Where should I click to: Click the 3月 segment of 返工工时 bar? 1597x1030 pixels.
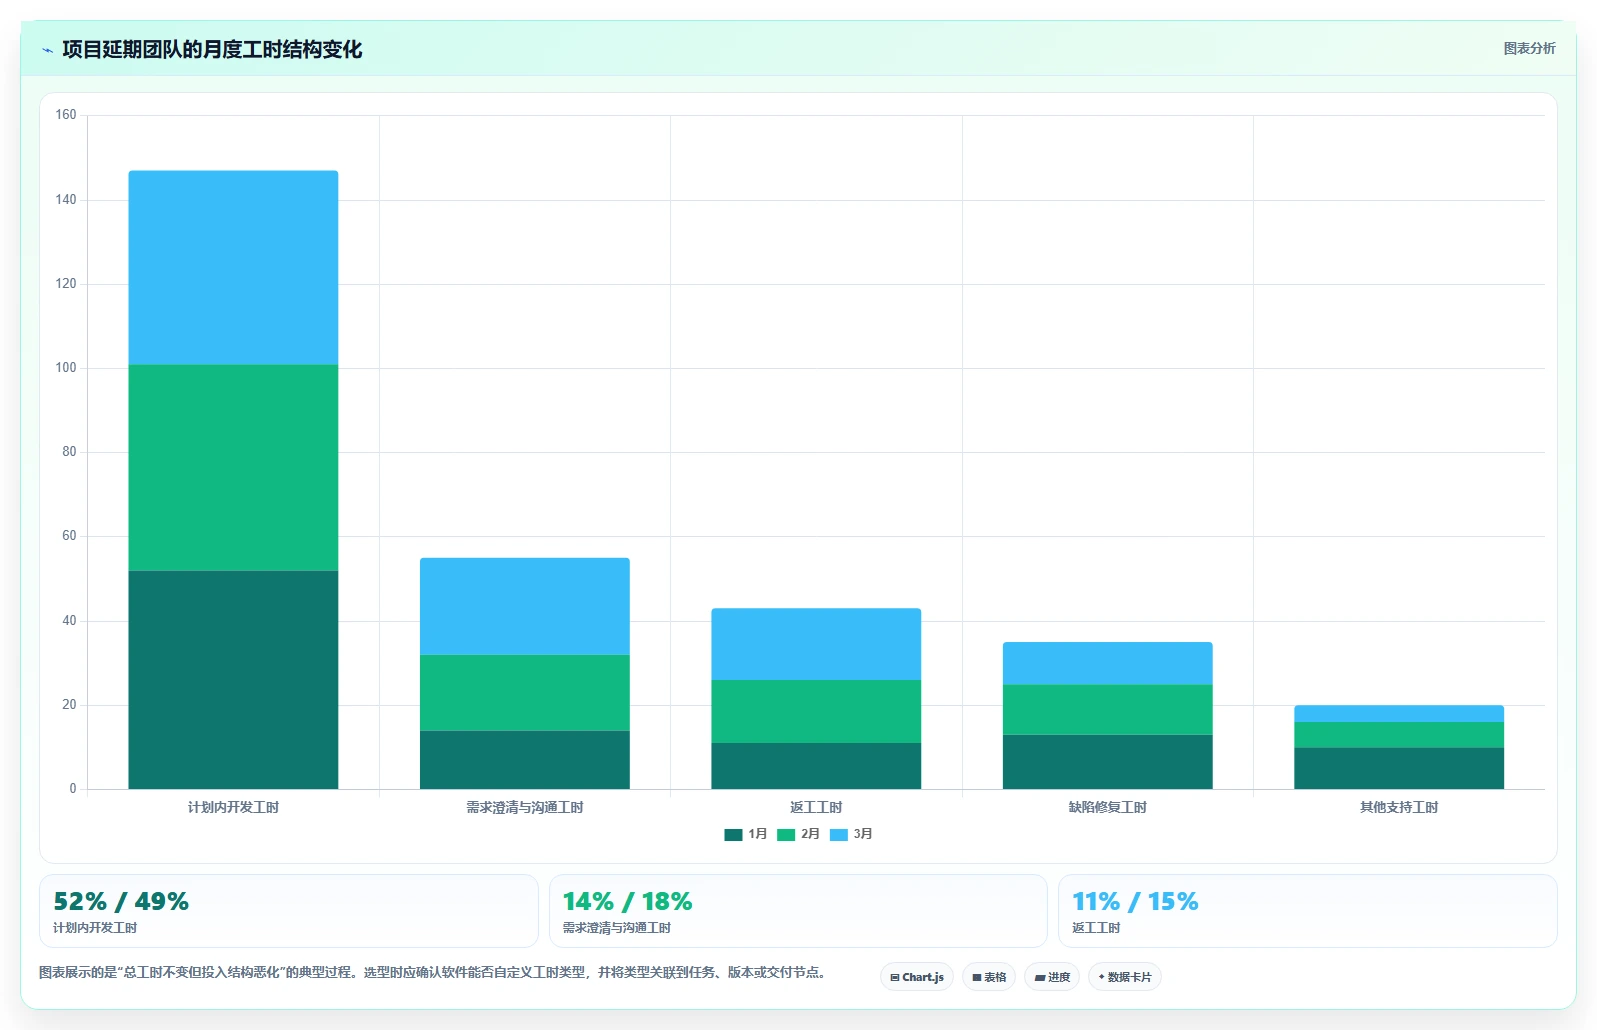(816, 644)
